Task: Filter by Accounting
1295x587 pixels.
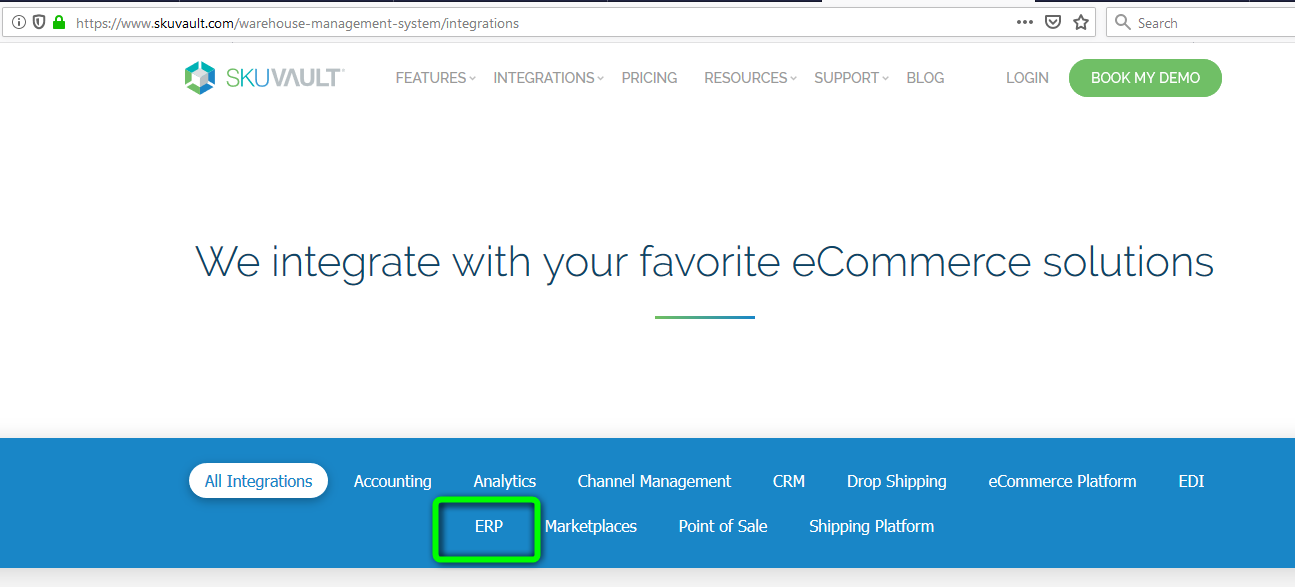Action: click(393, 481)
